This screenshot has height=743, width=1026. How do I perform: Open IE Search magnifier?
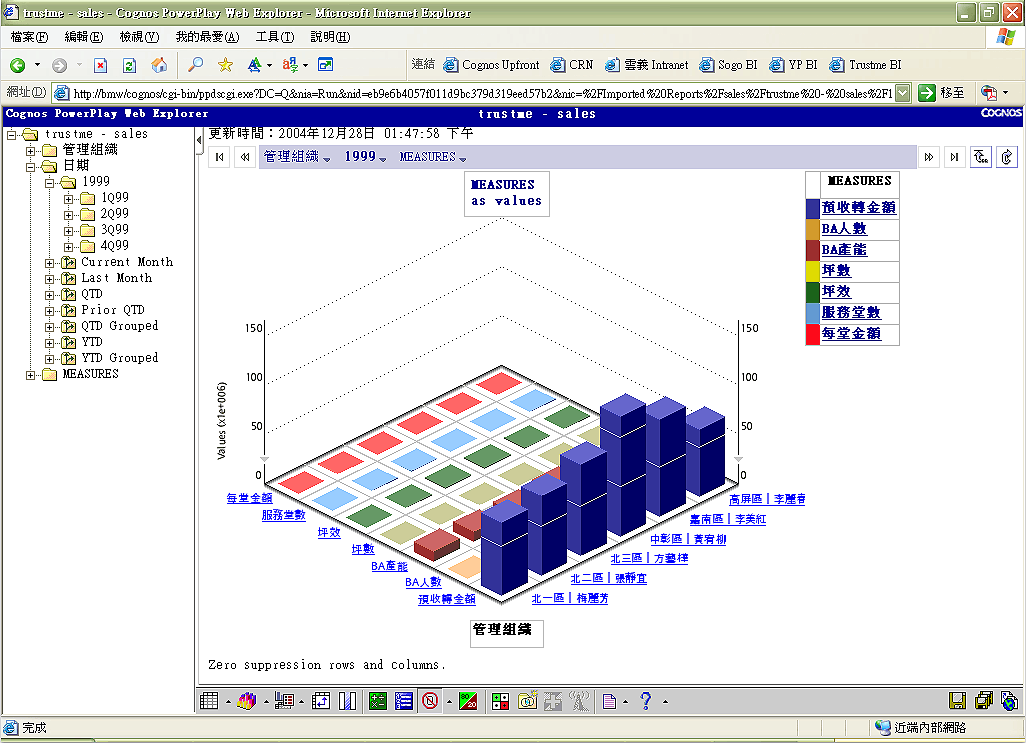(x=195, y=65)
